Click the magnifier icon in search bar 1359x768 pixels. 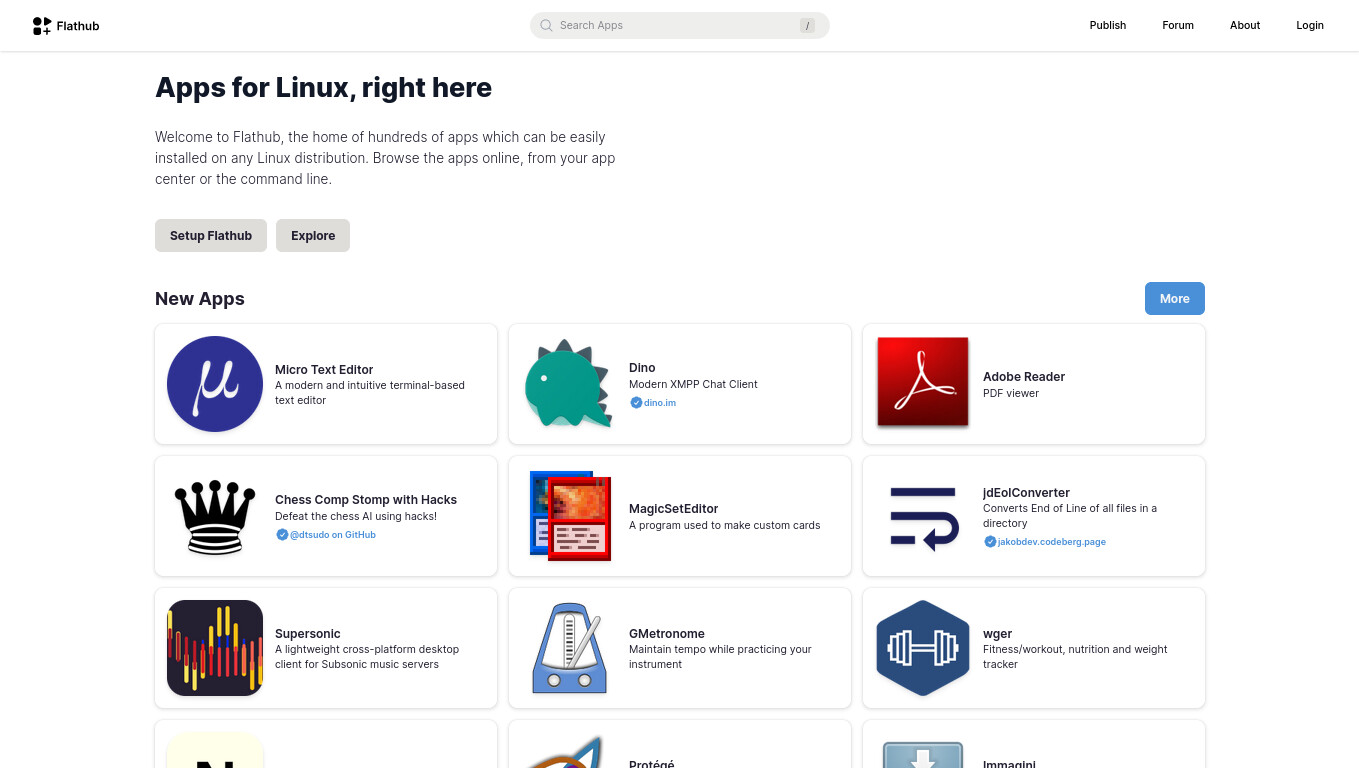point(546,26)
